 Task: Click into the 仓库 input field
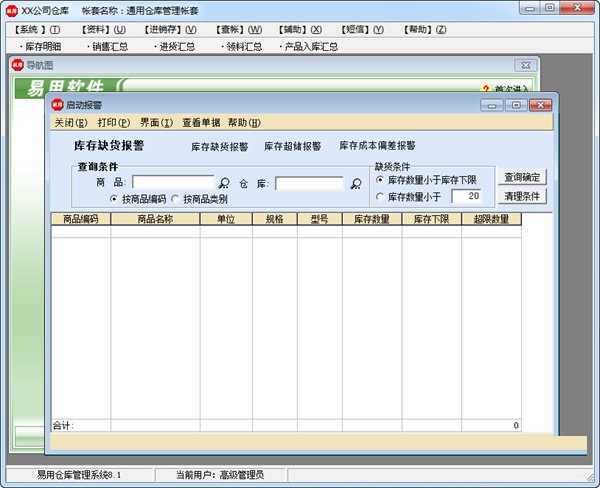coord(309,183)
